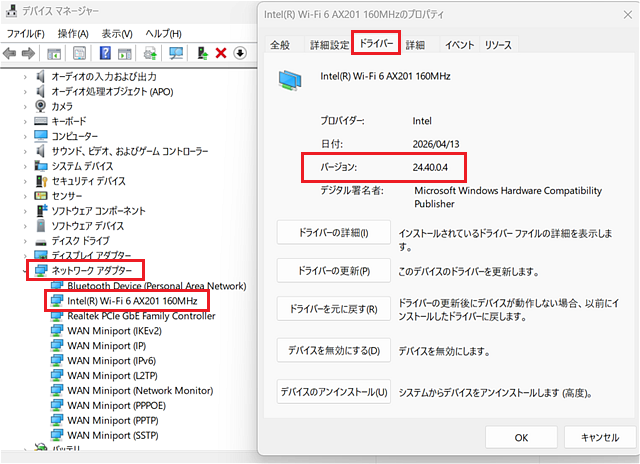Open the ヘルプ(H) menu
The height and width of the screenshot is (464, 640).
(x=163, y=33)
